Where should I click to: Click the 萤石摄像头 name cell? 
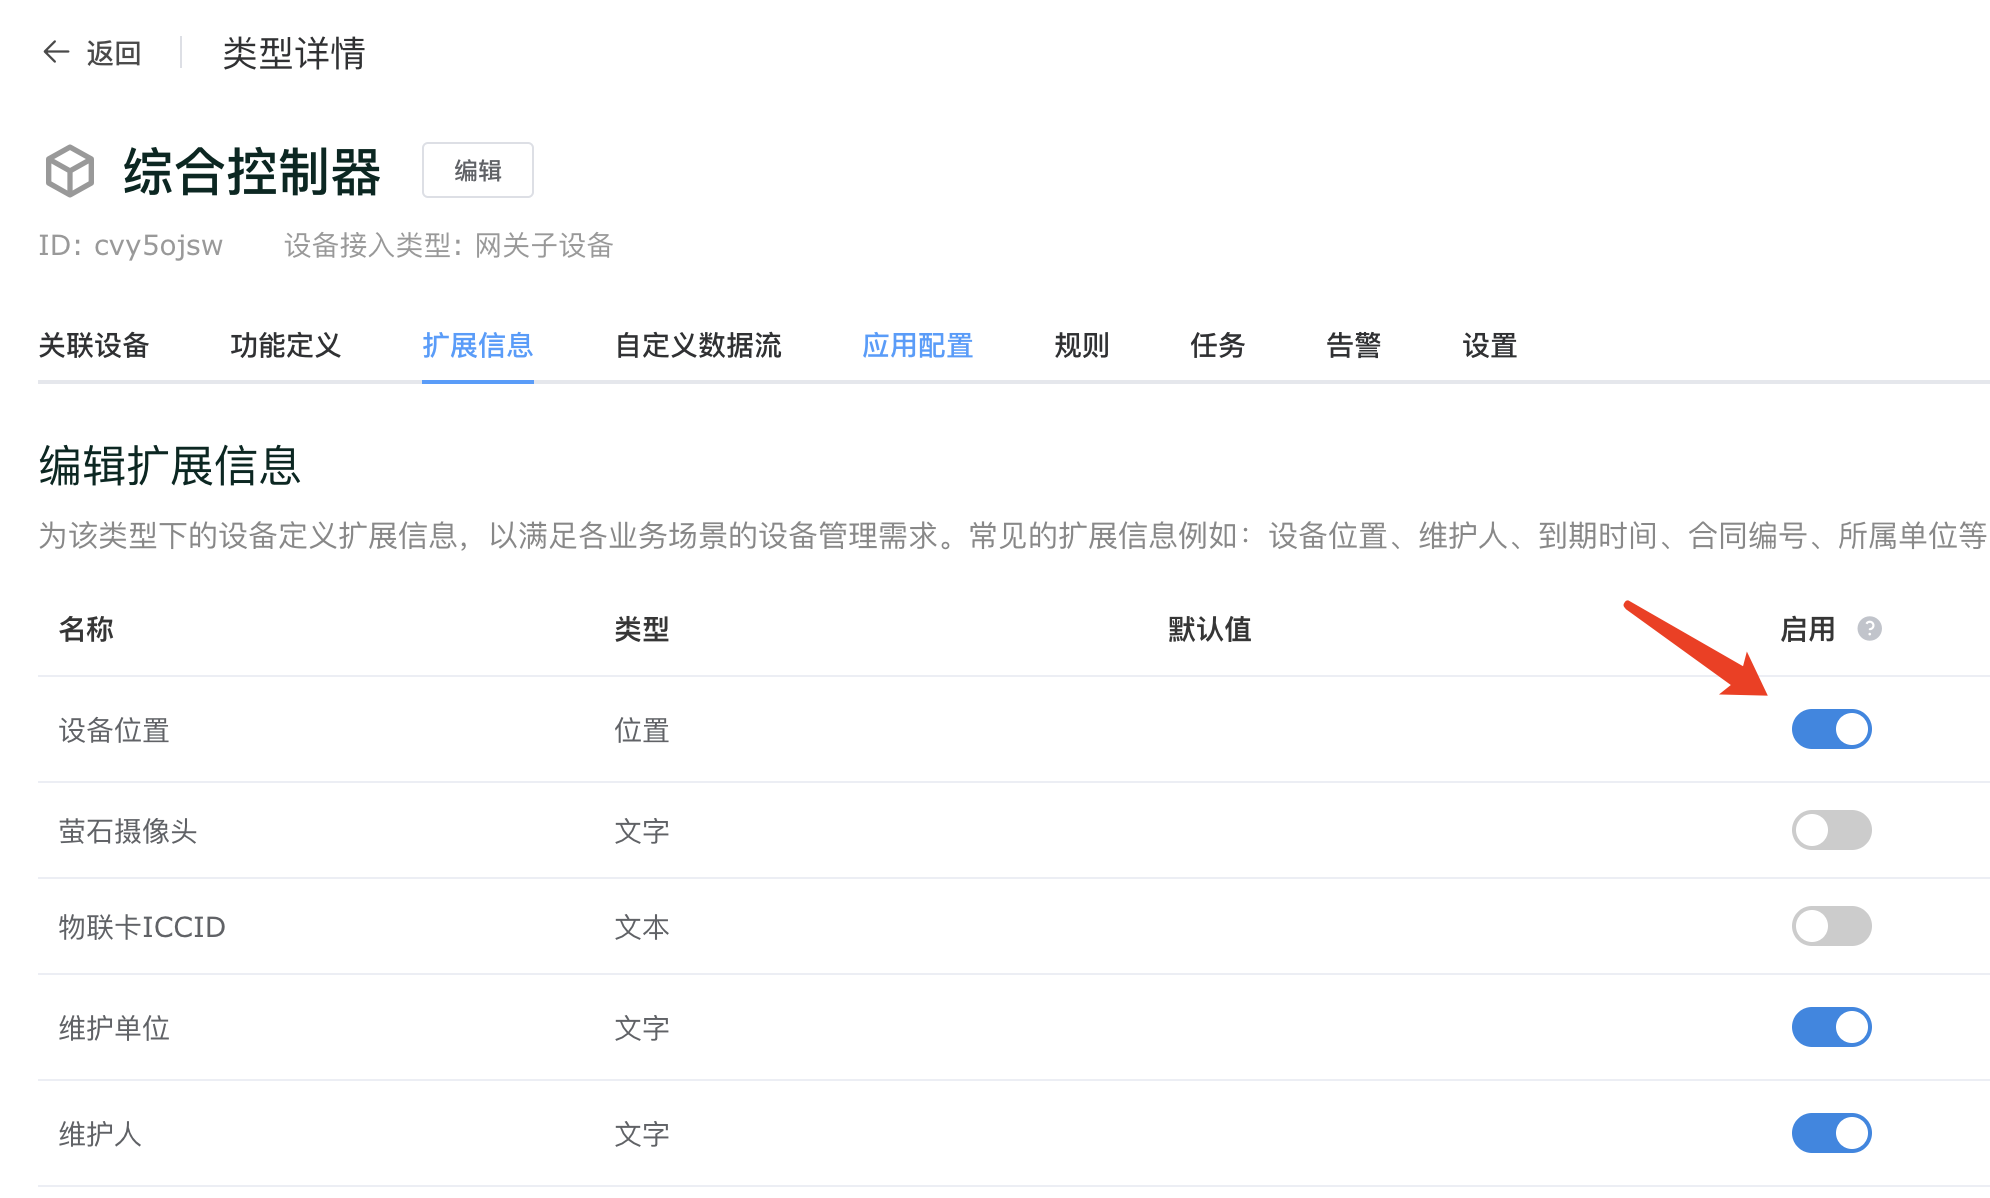pos(128,831)
